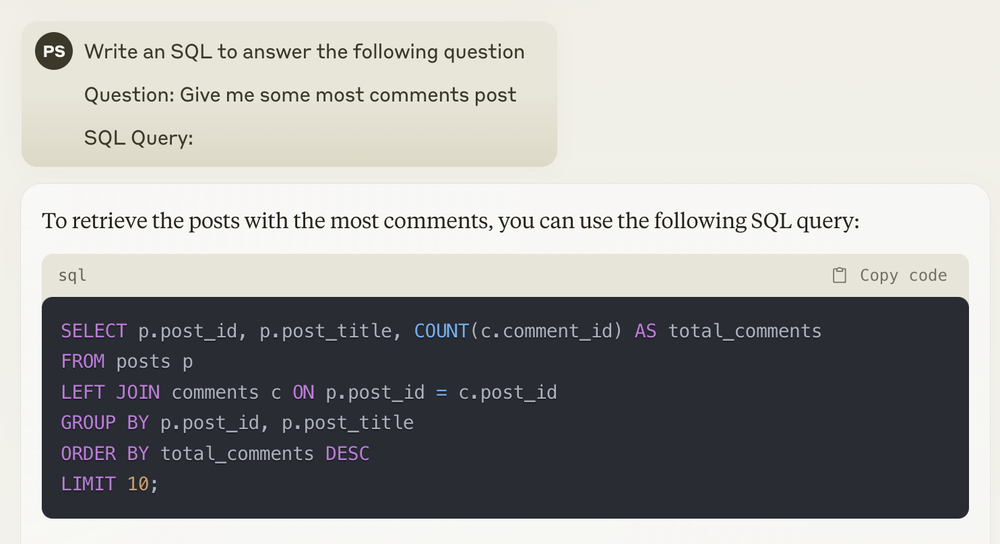1000x544 pixels.
Task: Click the LIMIT keyword on the last line
Action: 88,484
